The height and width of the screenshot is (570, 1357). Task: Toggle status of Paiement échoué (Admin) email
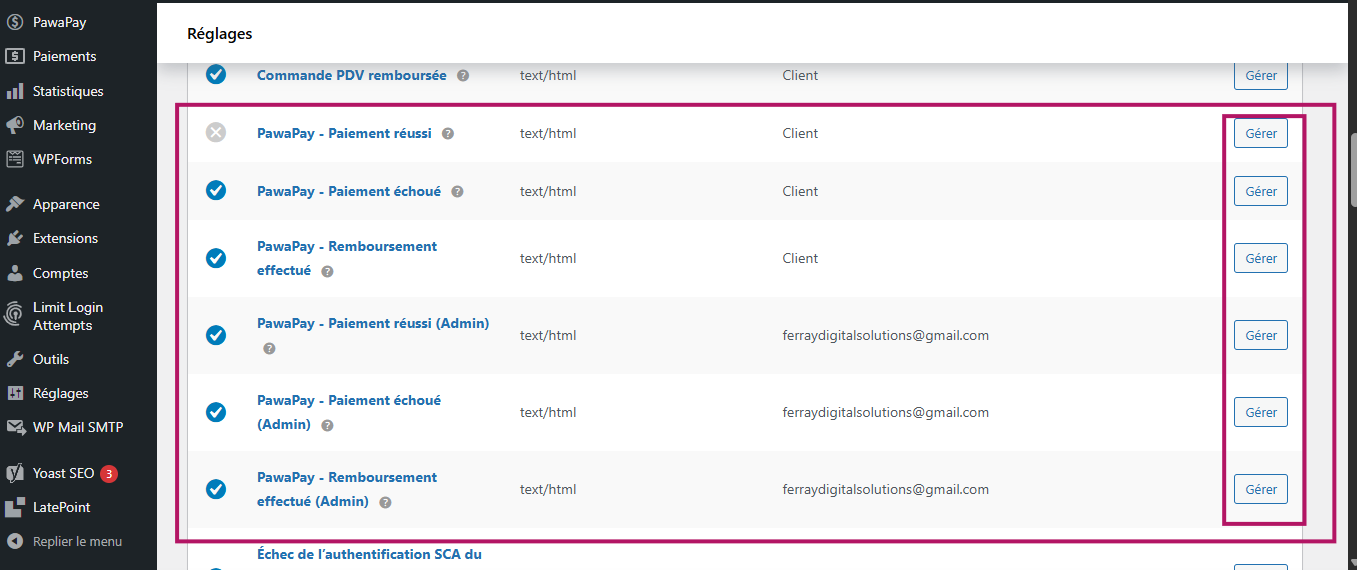[x=216, y=412]
